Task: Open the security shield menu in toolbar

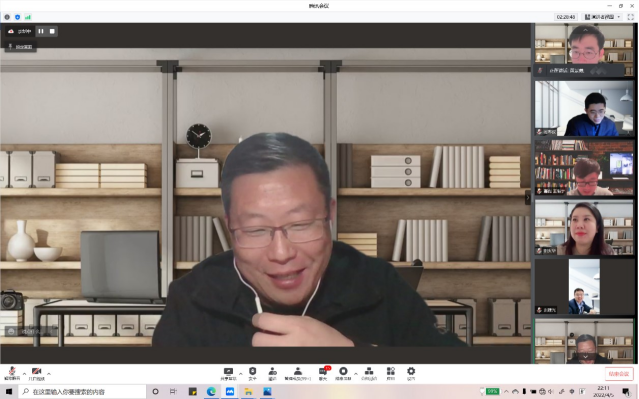Action: click(253, 373)
